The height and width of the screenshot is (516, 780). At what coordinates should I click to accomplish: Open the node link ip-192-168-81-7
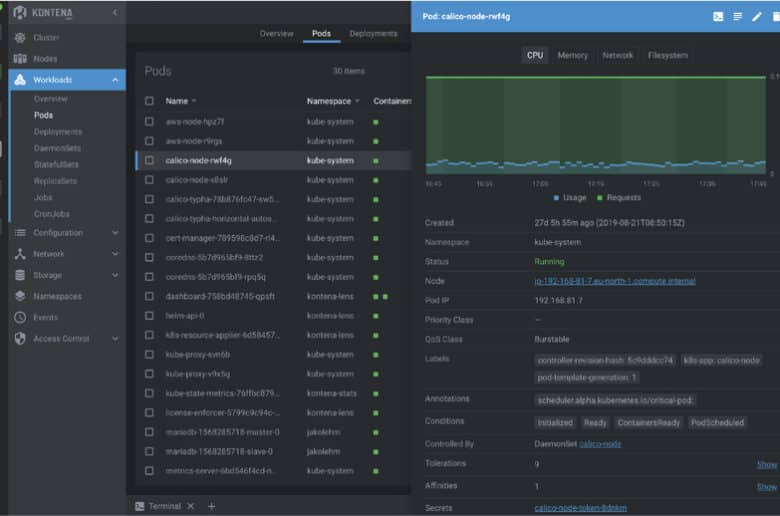615,281
